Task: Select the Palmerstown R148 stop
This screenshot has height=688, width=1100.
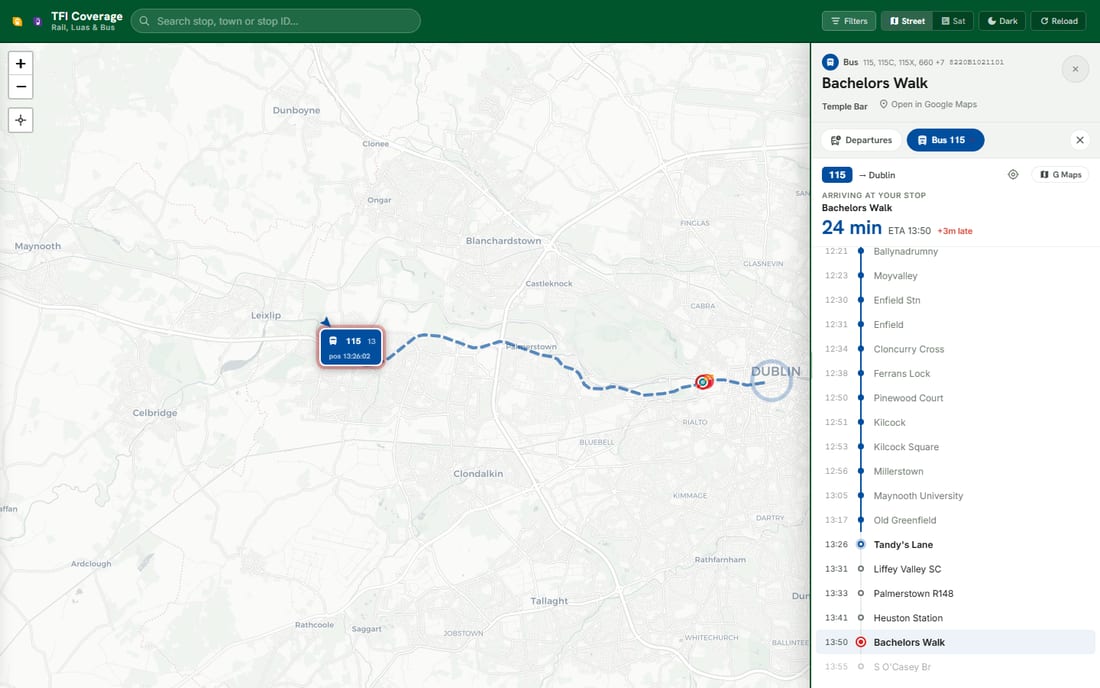Action: (955, 593)
